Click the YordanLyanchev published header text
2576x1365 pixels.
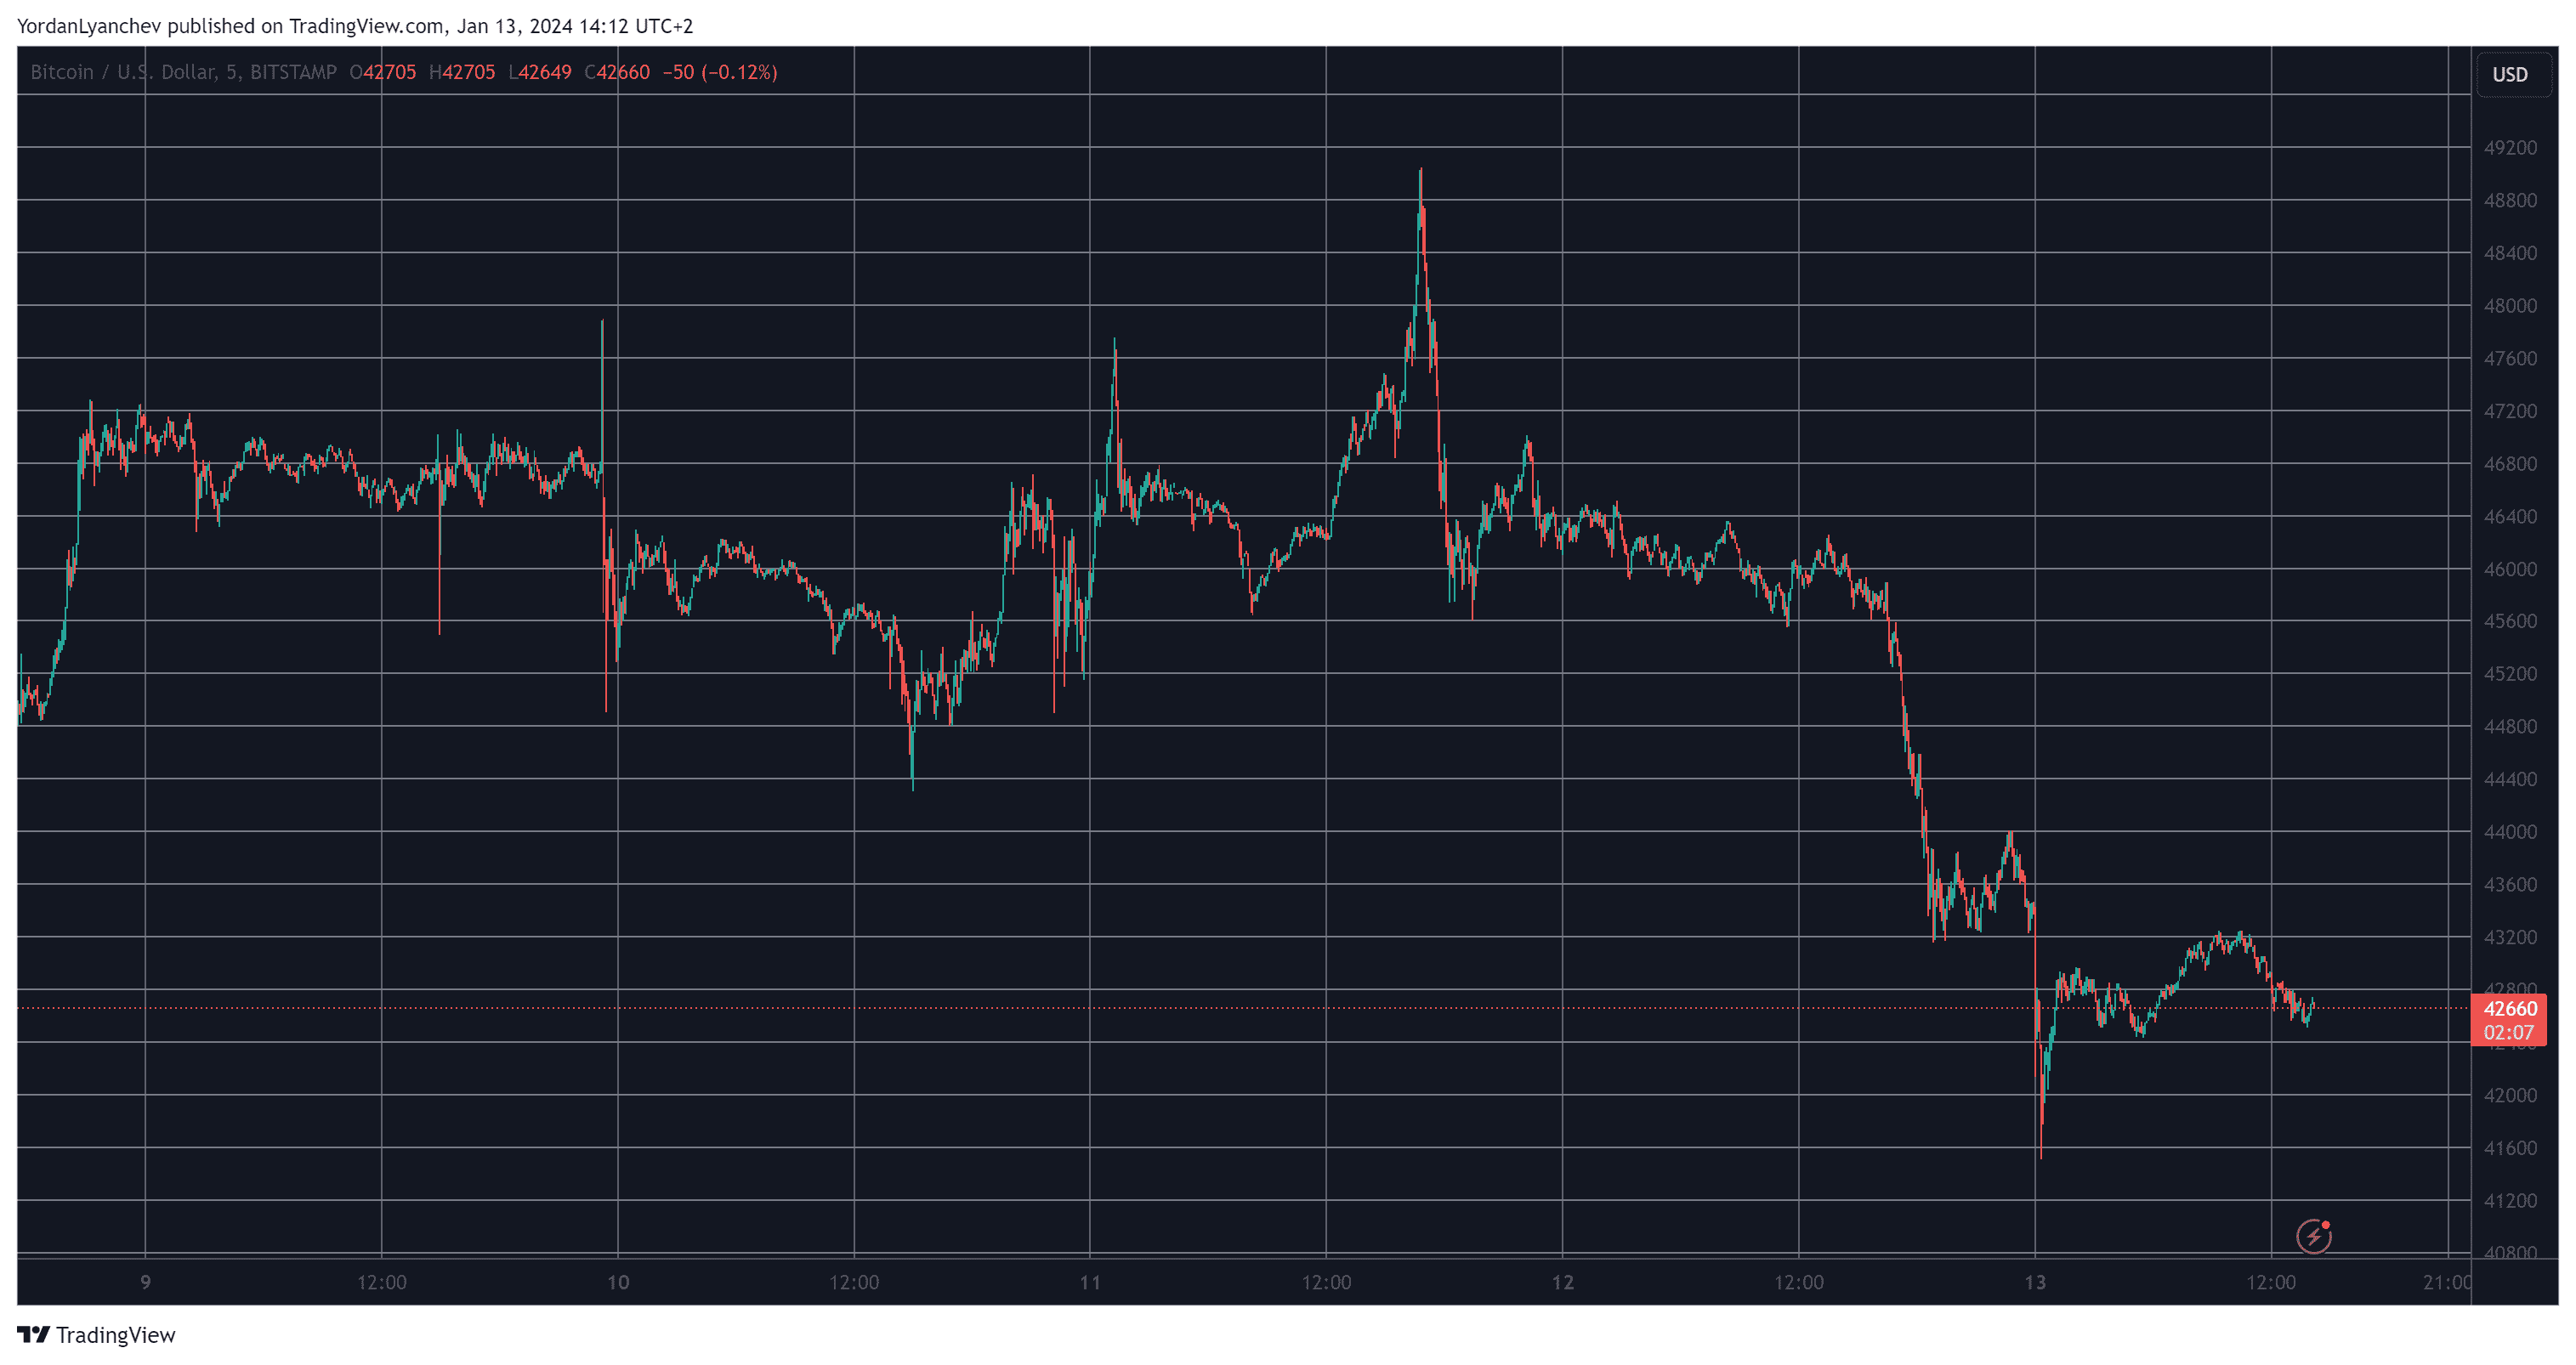pyautogui.click(x=355, y=26)
